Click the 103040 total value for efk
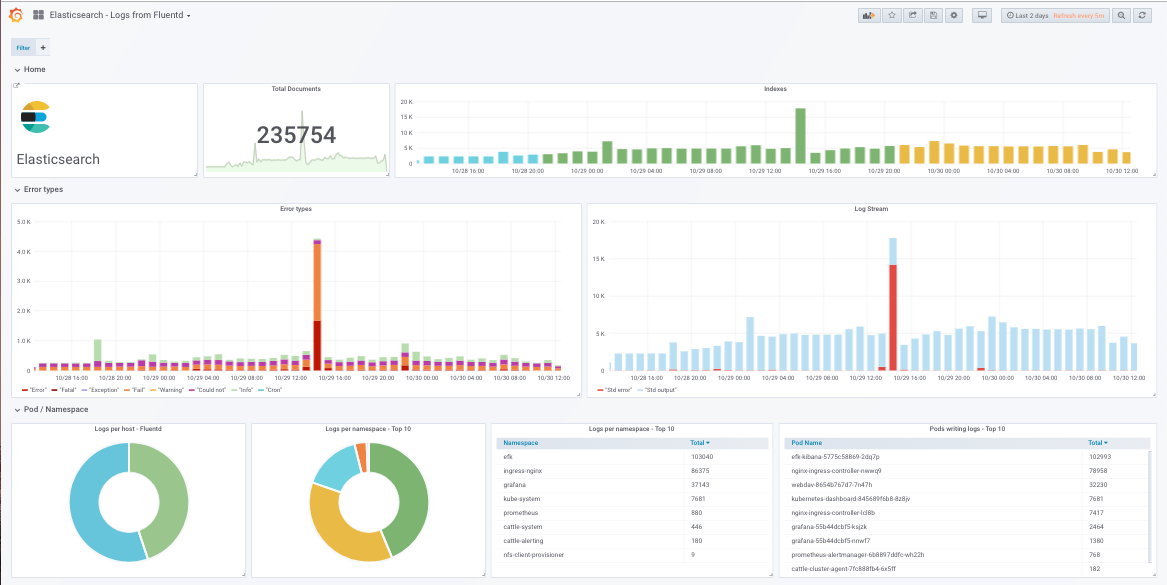Screen dimensions: 1167x585 tap(702, 456)
